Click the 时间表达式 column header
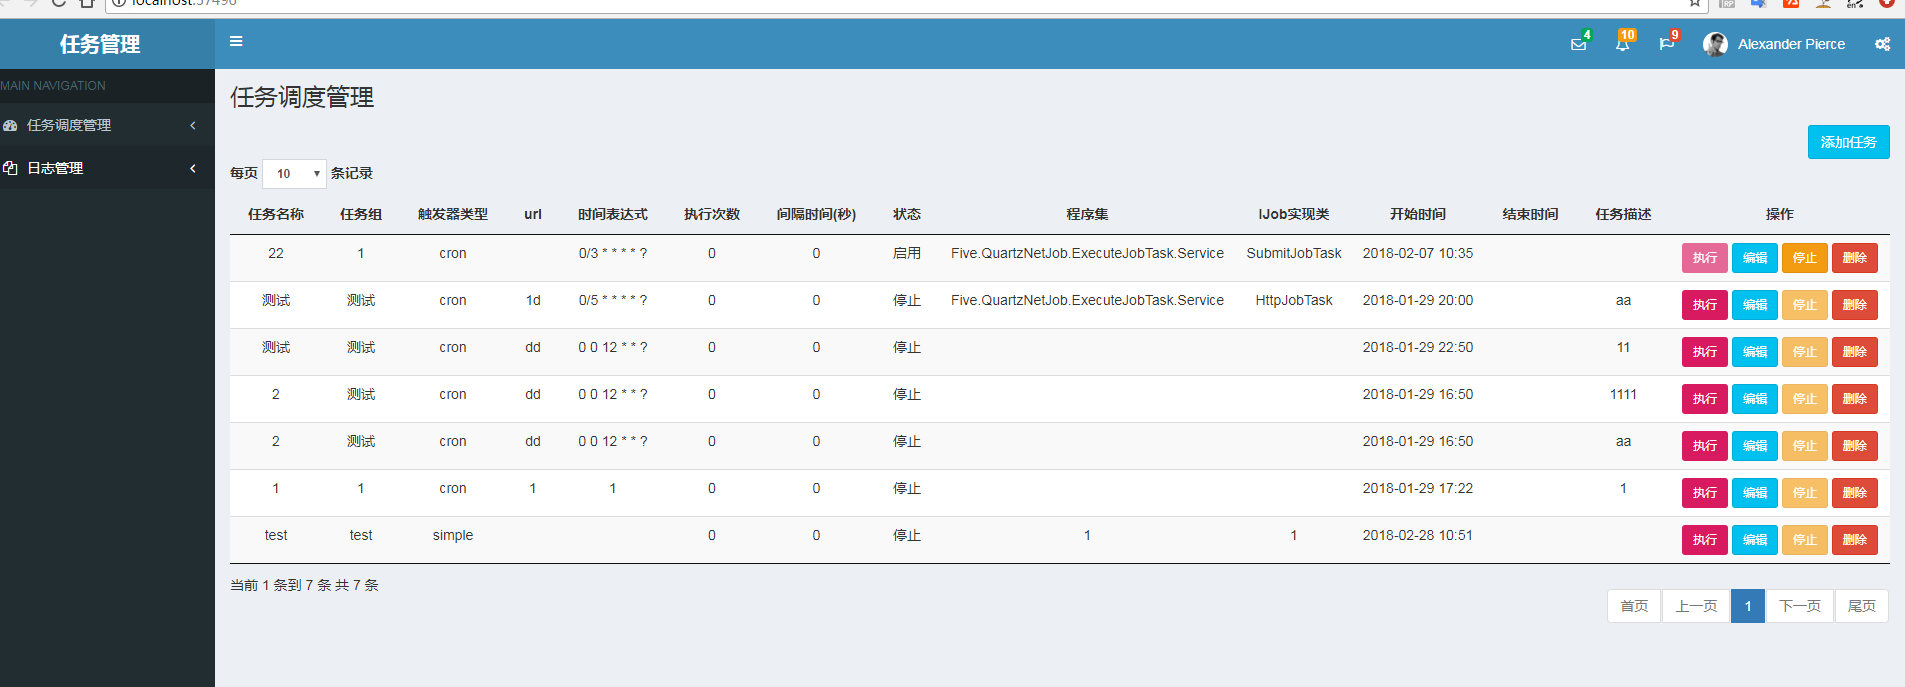Viewport: 1905px width, 687px height. click(613, 214)
